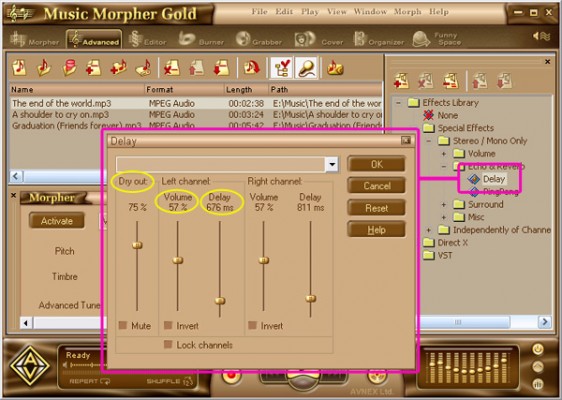Click the AV diamond logo
Viewport: 562px width, 400px height.
point(30,366)
